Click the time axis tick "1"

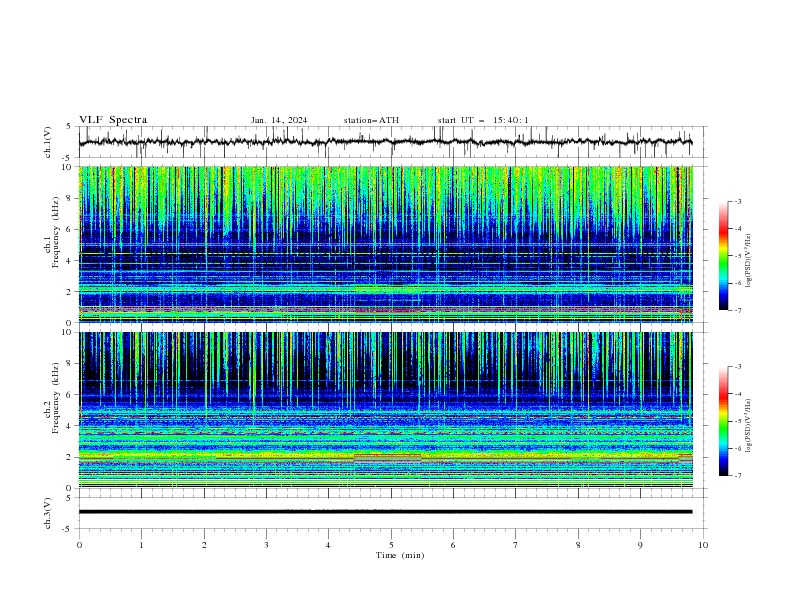coord(141,545)
